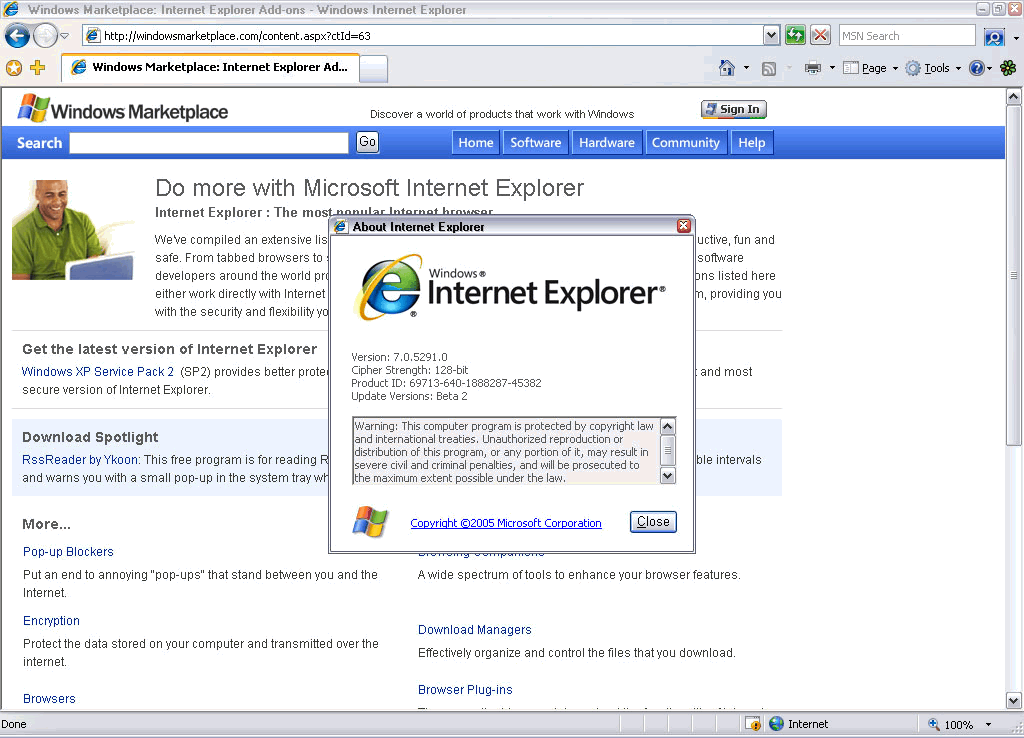Open the Favorites Center star icon
Viewport: 1024px width, 738px height.
click(x=14, y=67)
